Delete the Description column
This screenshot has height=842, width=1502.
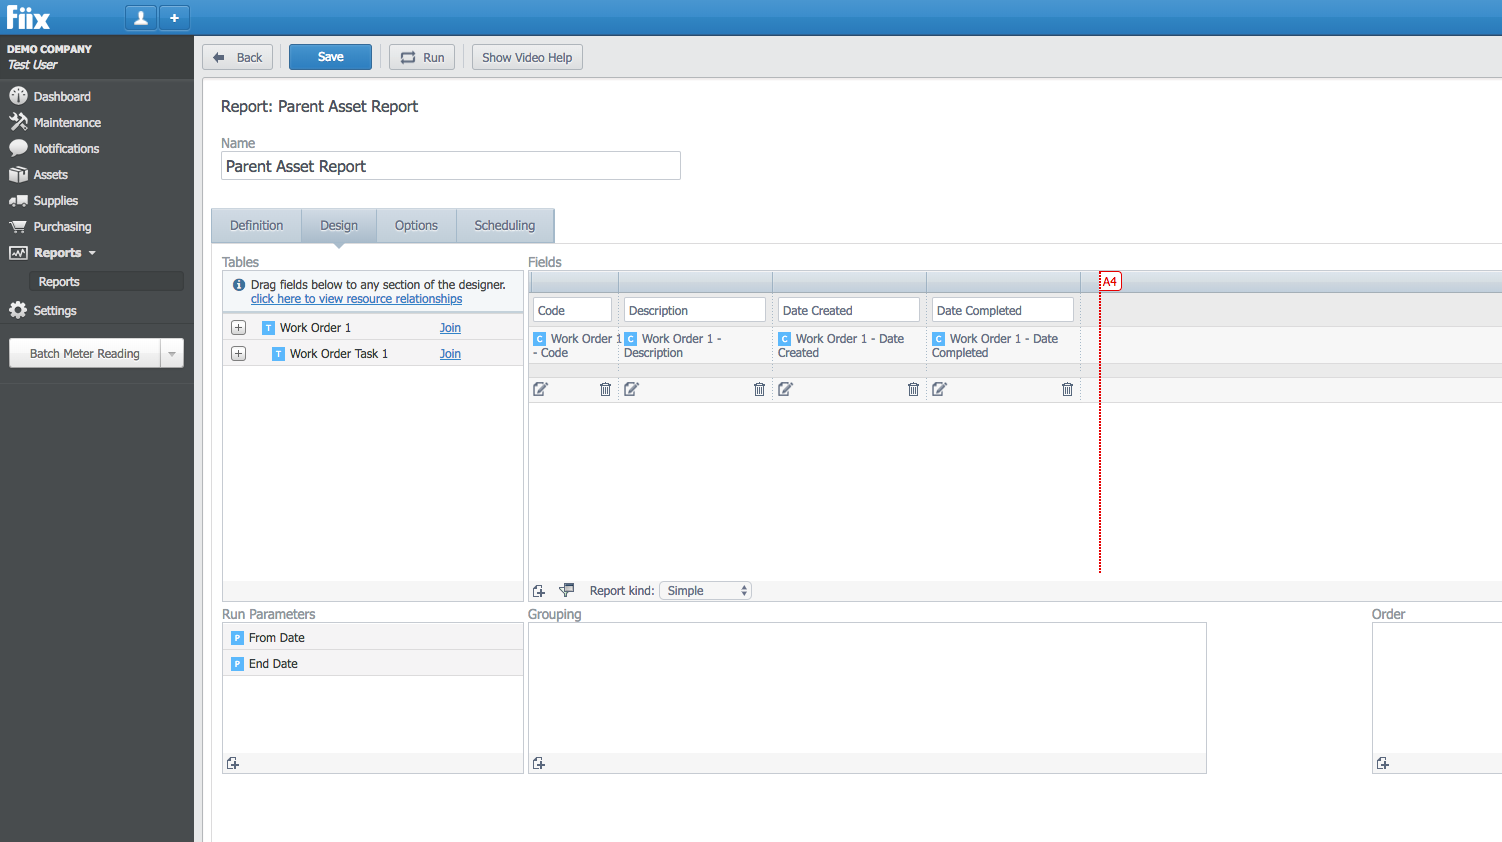pos(759,389)
